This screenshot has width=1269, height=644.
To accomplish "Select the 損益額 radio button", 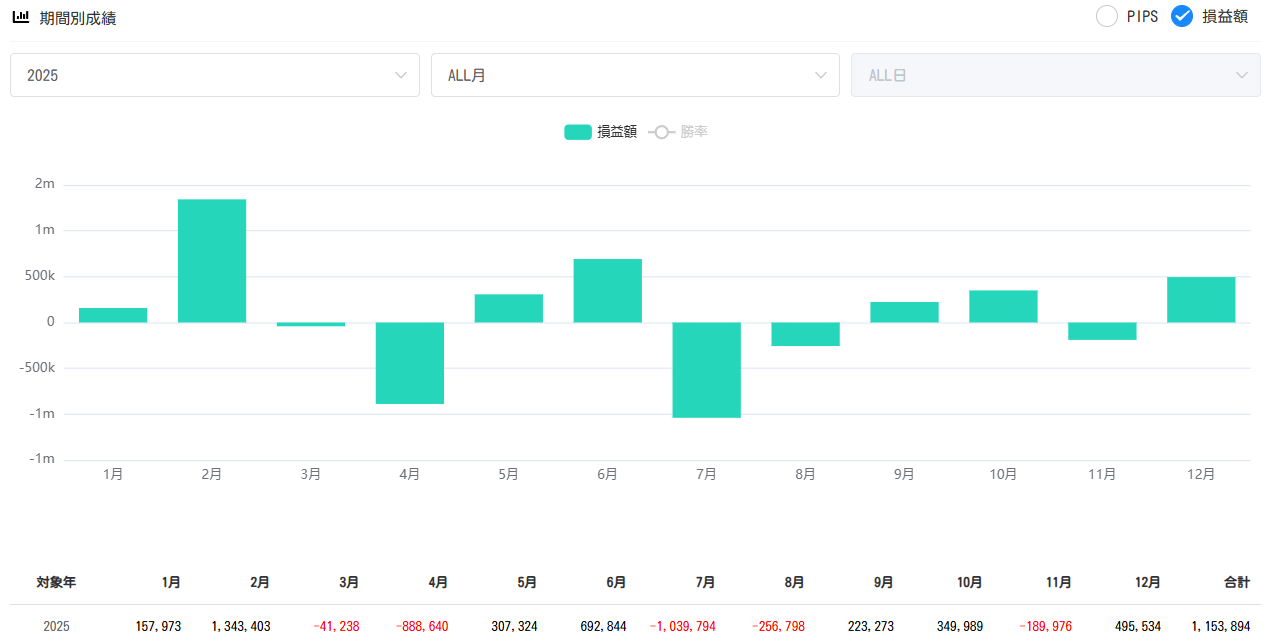I will 1182,16.
